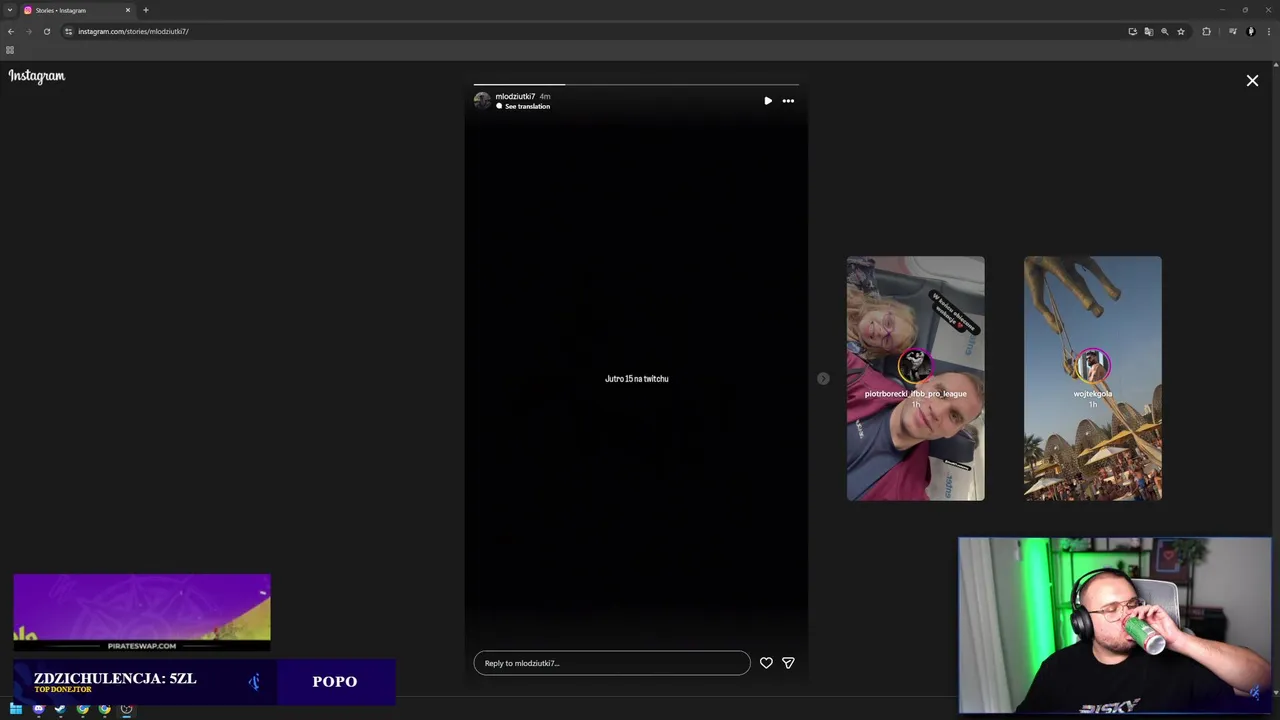Open the wojtekgola story preview
Image resolution: width=1280 pixels, height=720 pixels.
click(1092, 378)
